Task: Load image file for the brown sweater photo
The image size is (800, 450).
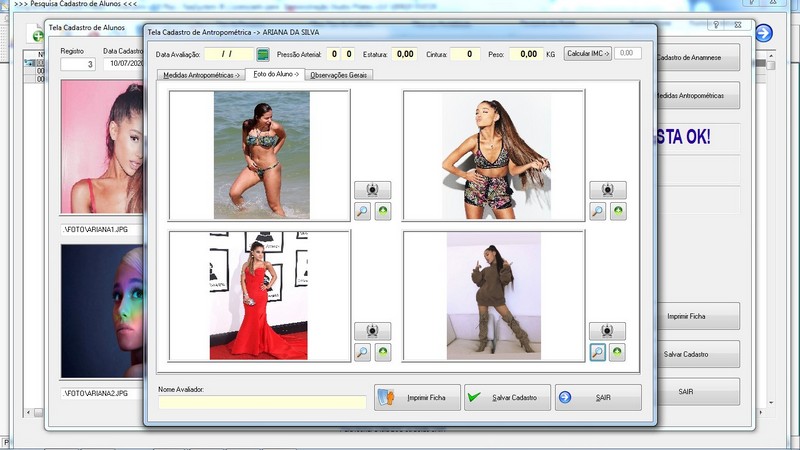Action: [x=617, y=352]
